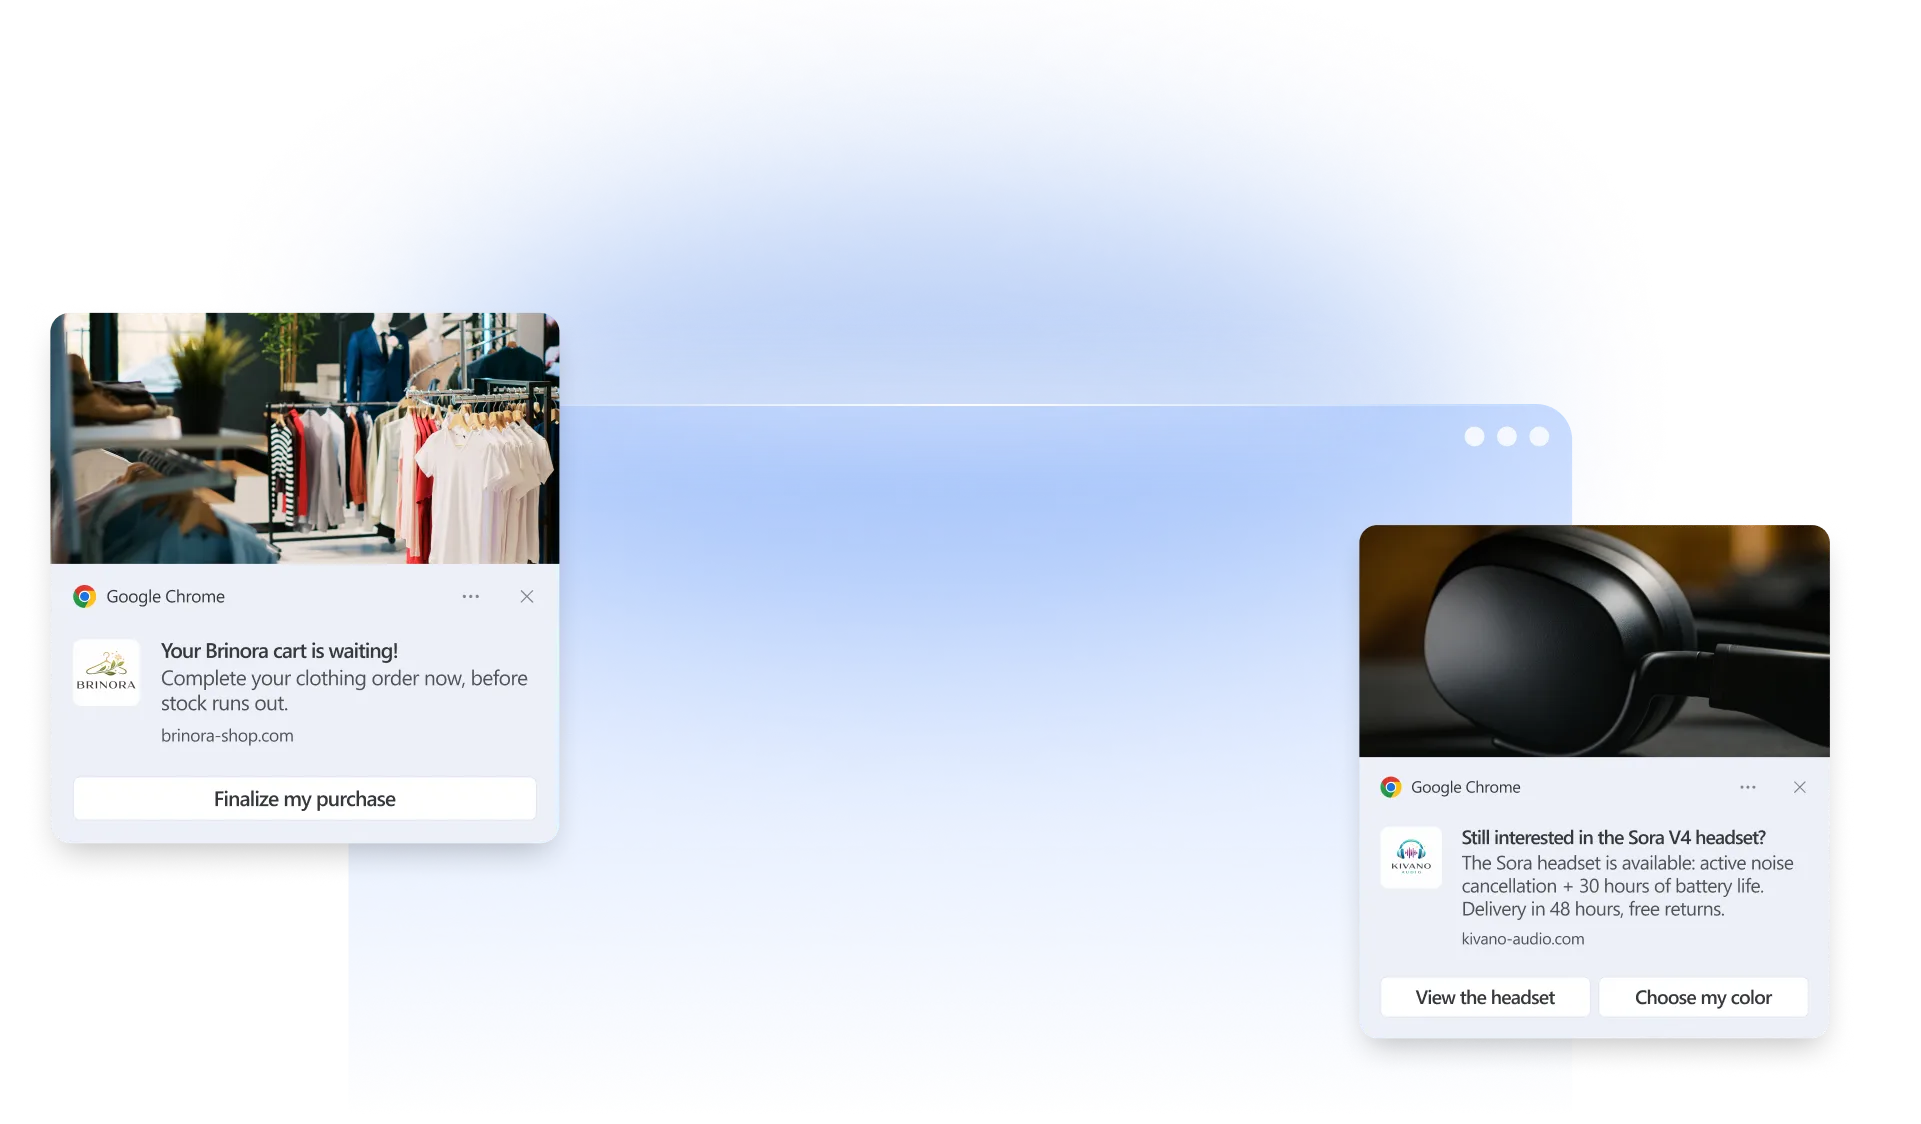
Task: Click the Kivano Audio logo icon
Action: (x=1411, y=858)
